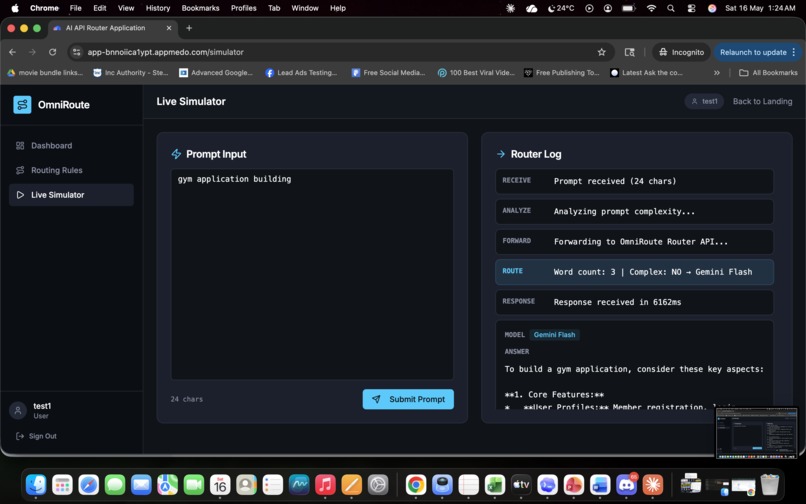This screenshot has width=806, height=504.
Task: Open the All Bookmarks folder
Action: [768, 73]
